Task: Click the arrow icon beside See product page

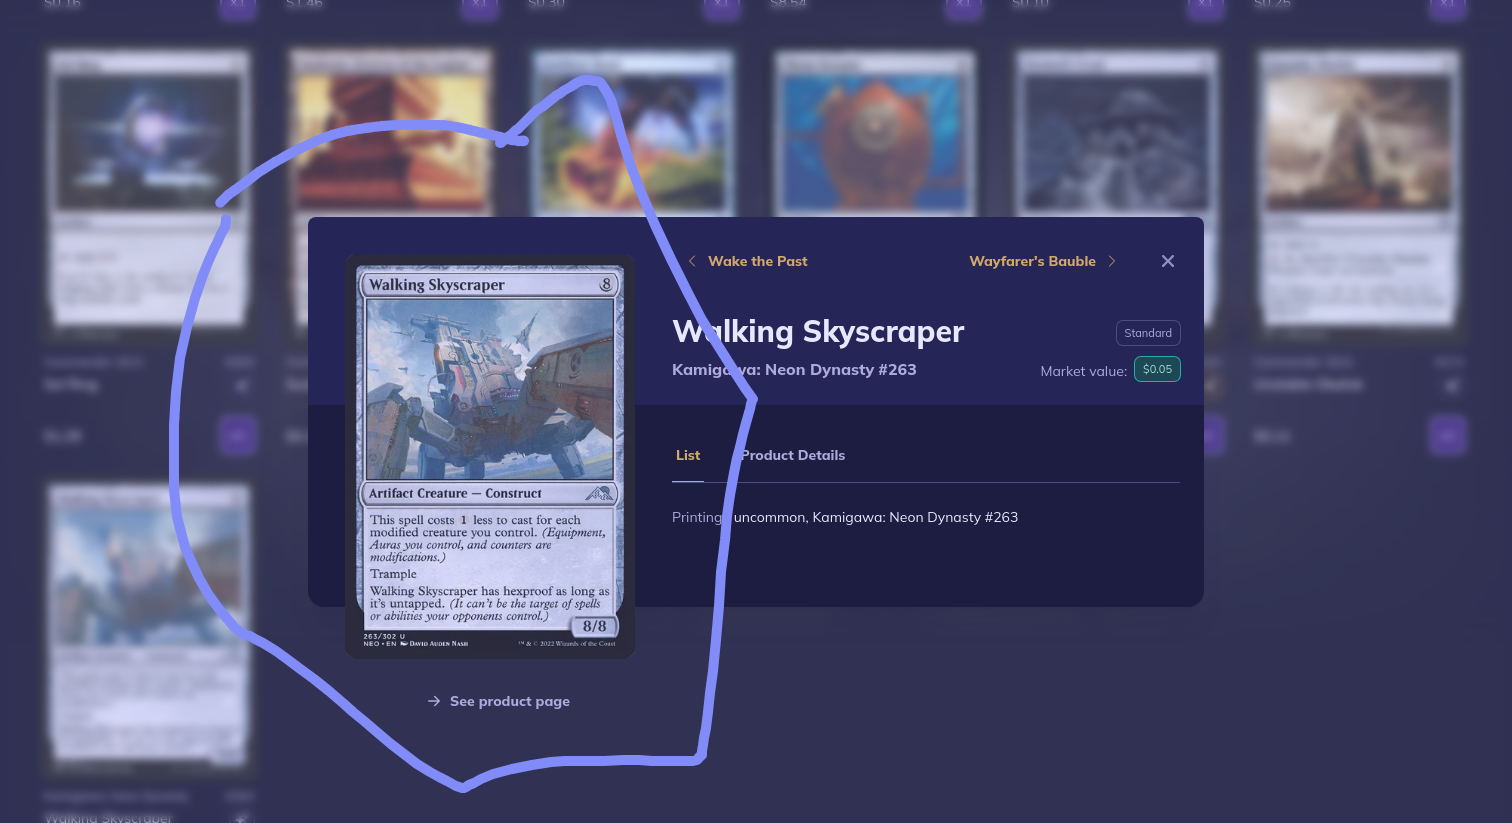Action: (434, 701)
